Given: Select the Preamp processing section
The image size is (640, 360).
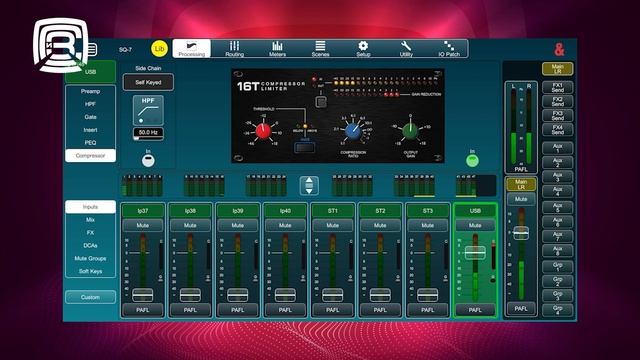Looking at the screenshot, I should (x=90, y=91).
